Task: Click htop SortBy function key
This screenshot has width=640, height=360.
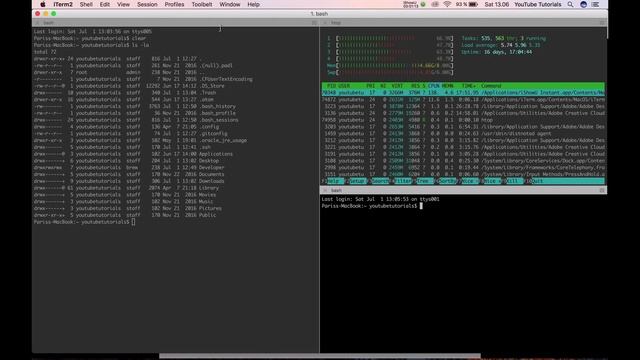Action: click(448, 181)
